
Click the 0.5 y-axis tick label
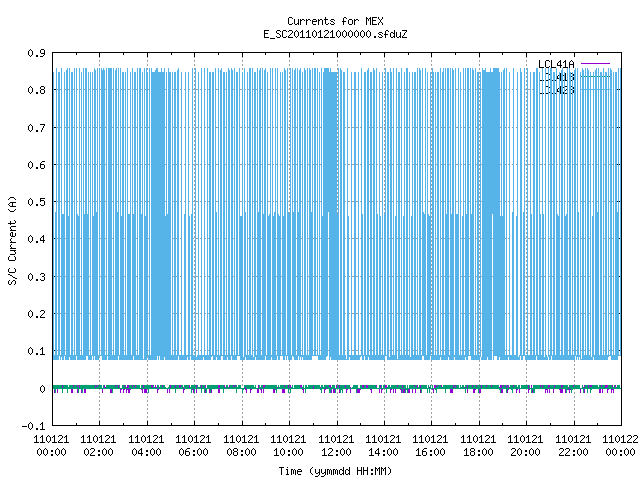36,202
